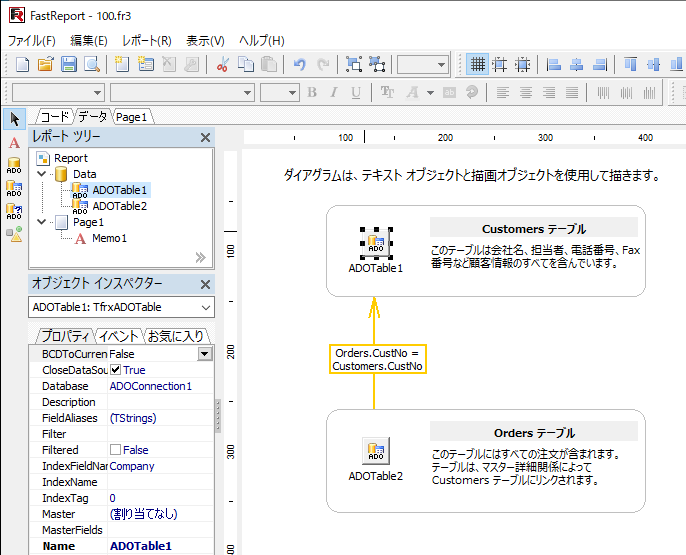Open the レポート(R) menu
686x555 pixels.
[146, 41]
